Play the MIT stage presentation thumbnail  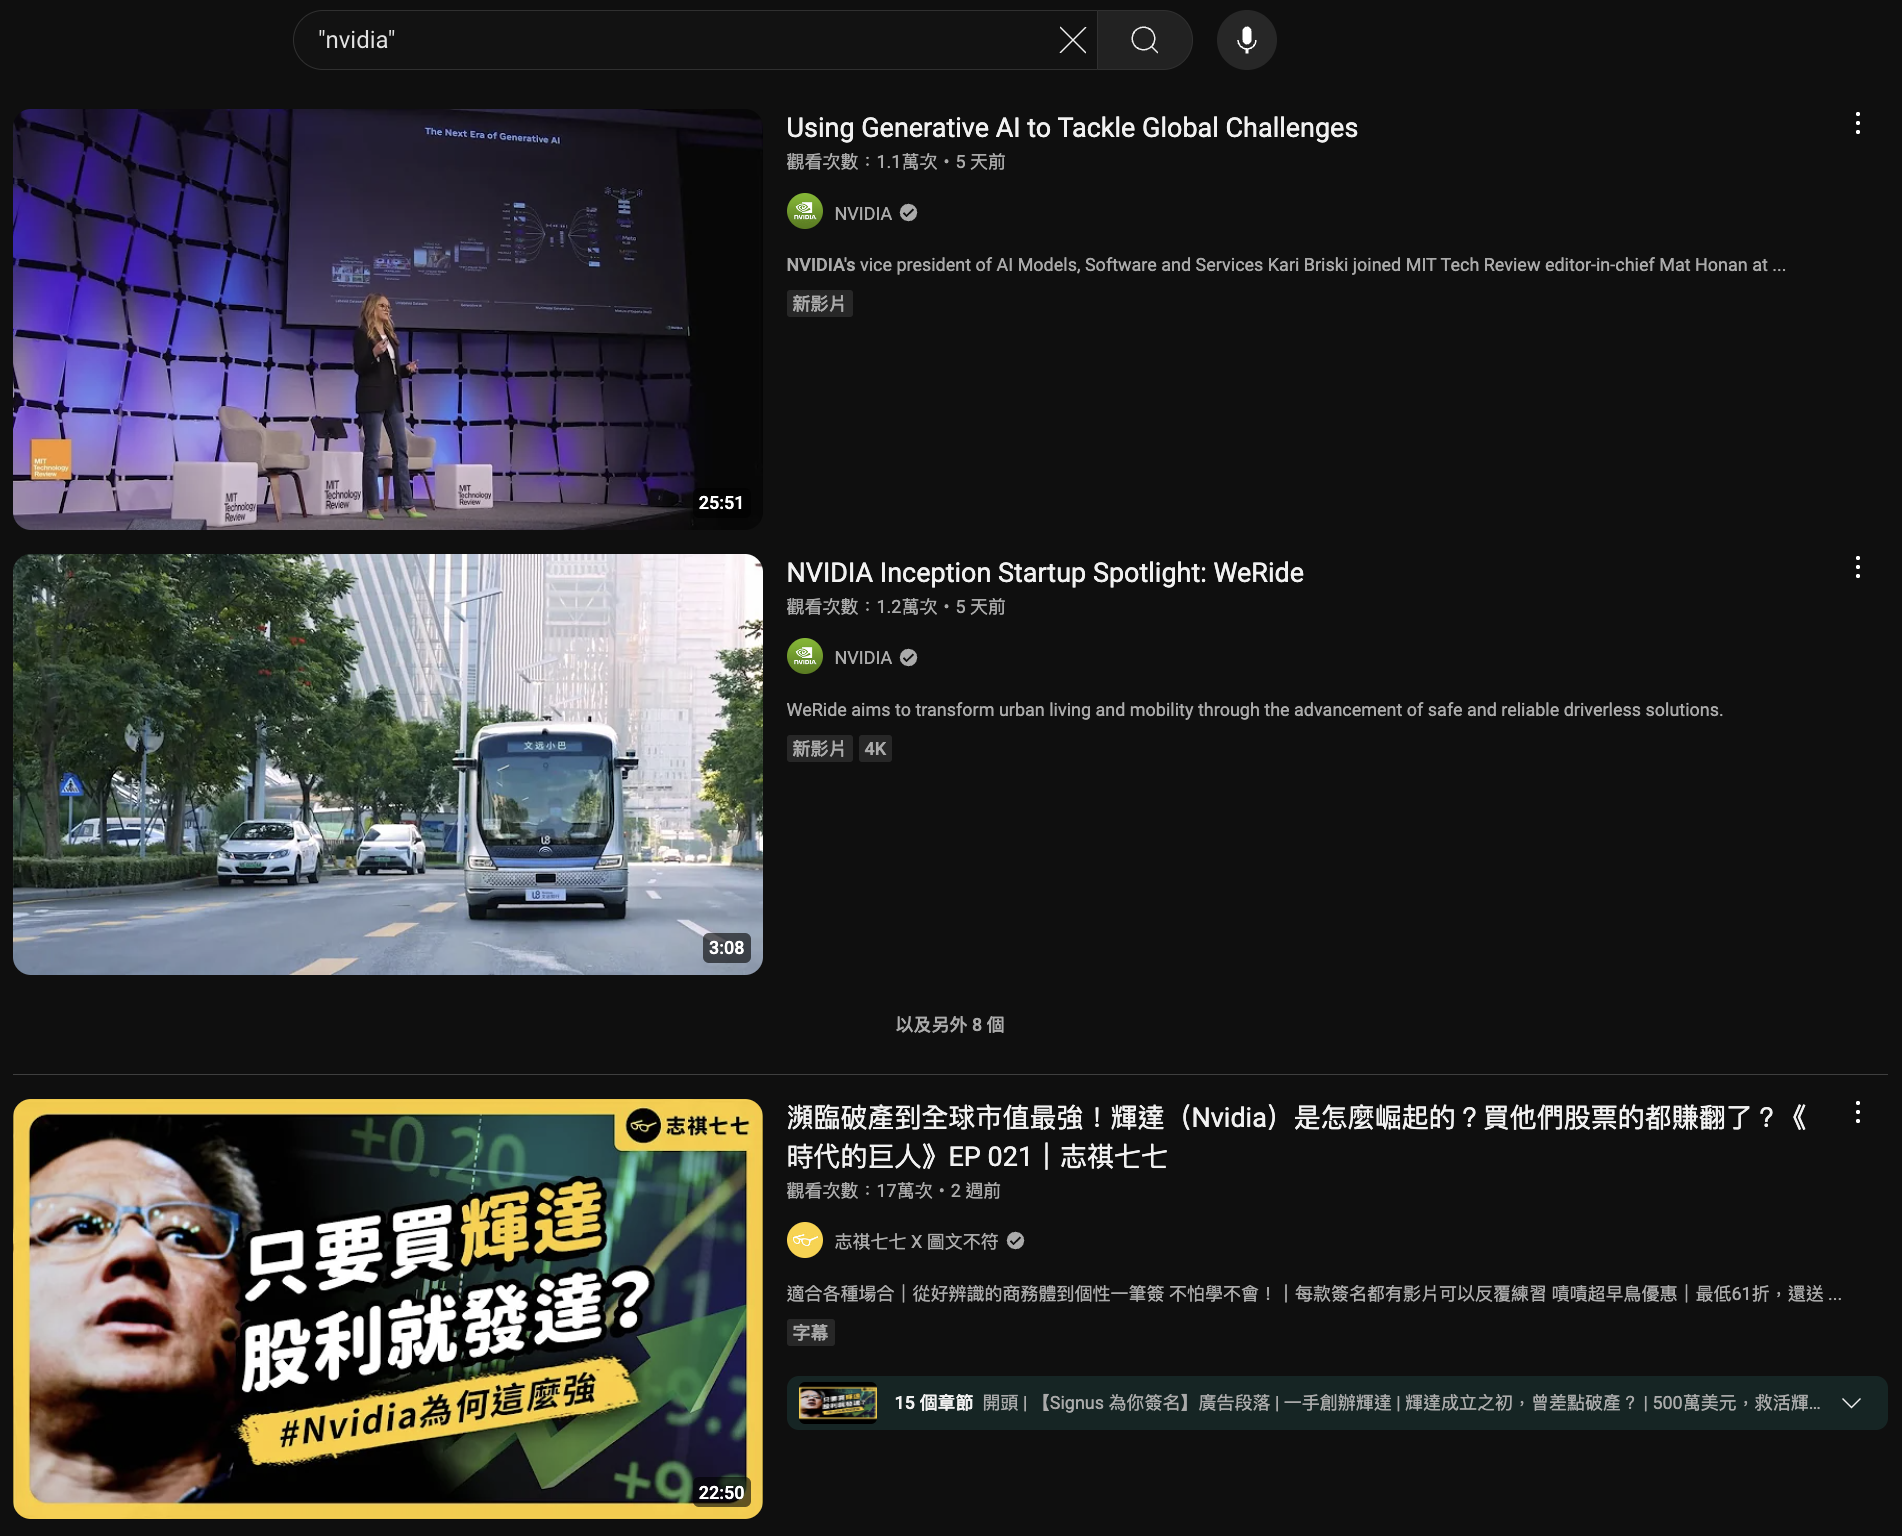tap(388, 319)
